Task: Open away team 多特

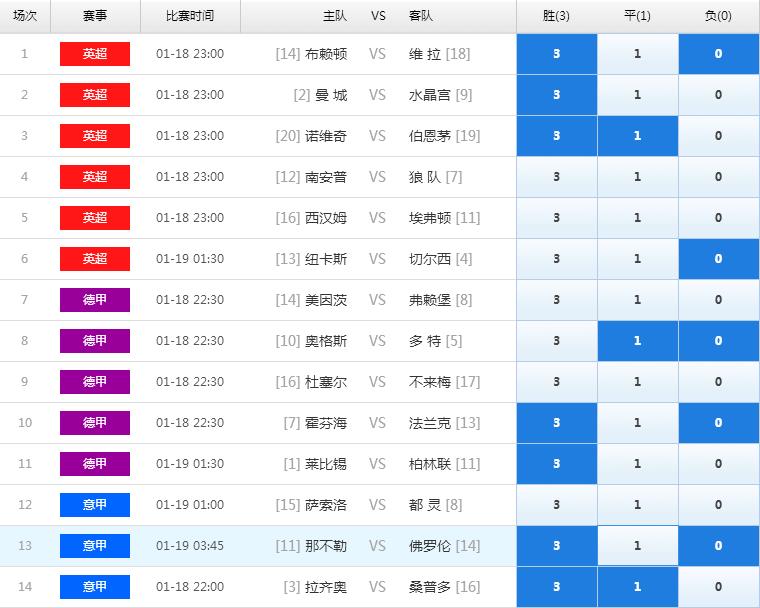Action: point(425,340)
